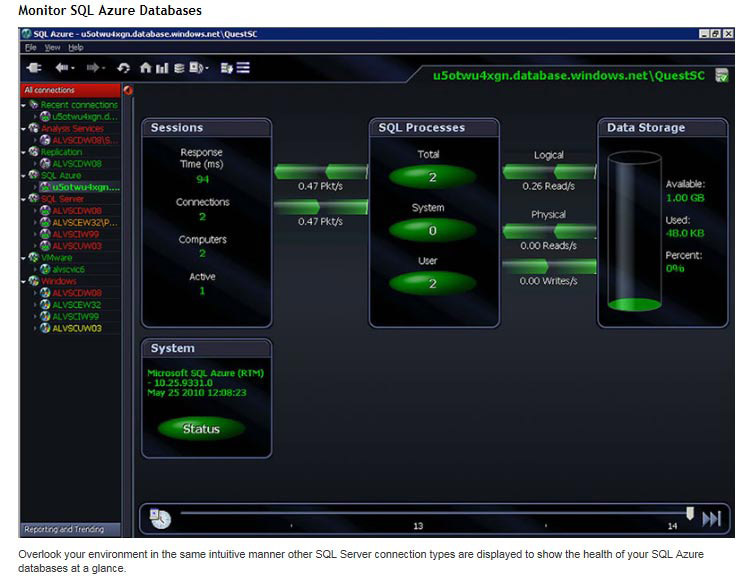Click the alarm log icon beside connection title

tap(721, 75)
